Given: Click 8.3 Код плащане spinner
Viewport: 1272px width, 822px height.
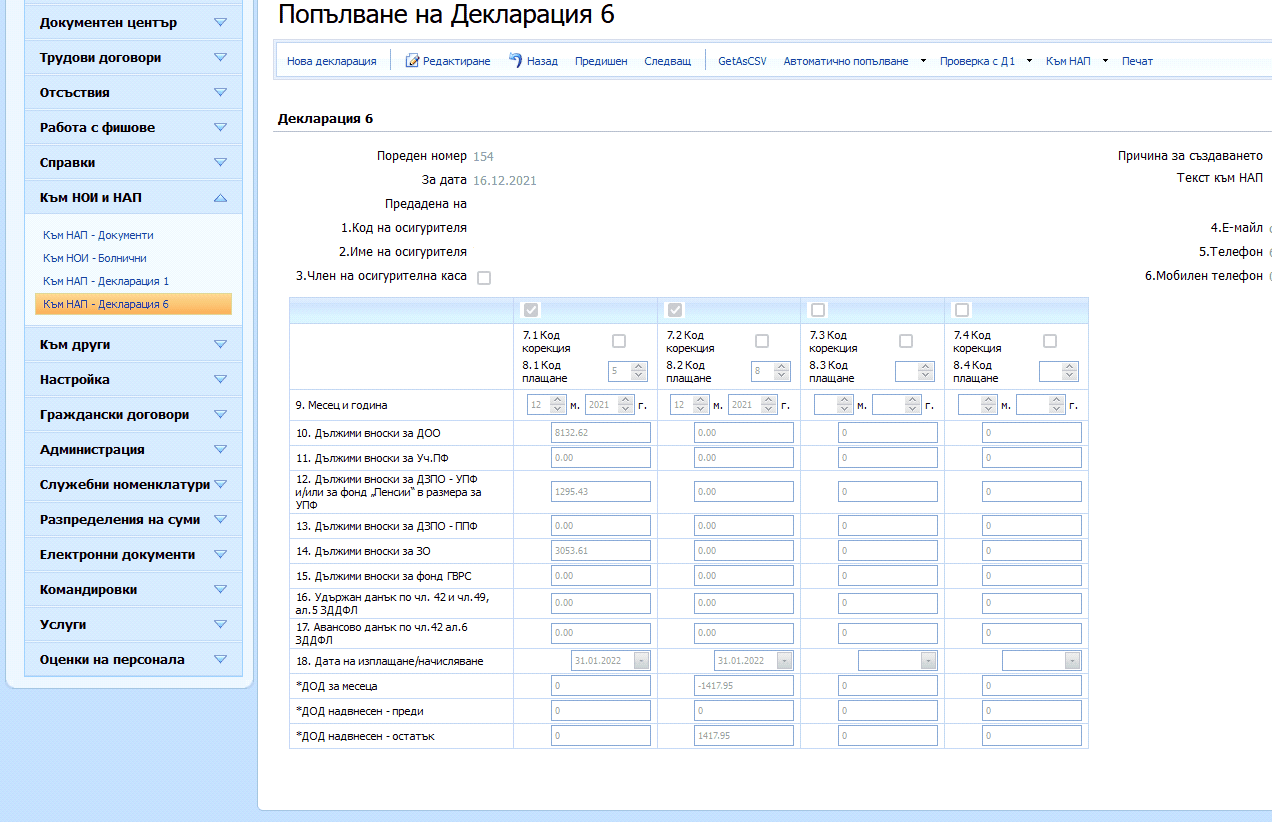Looking at the screenshot, I should 915,372.
